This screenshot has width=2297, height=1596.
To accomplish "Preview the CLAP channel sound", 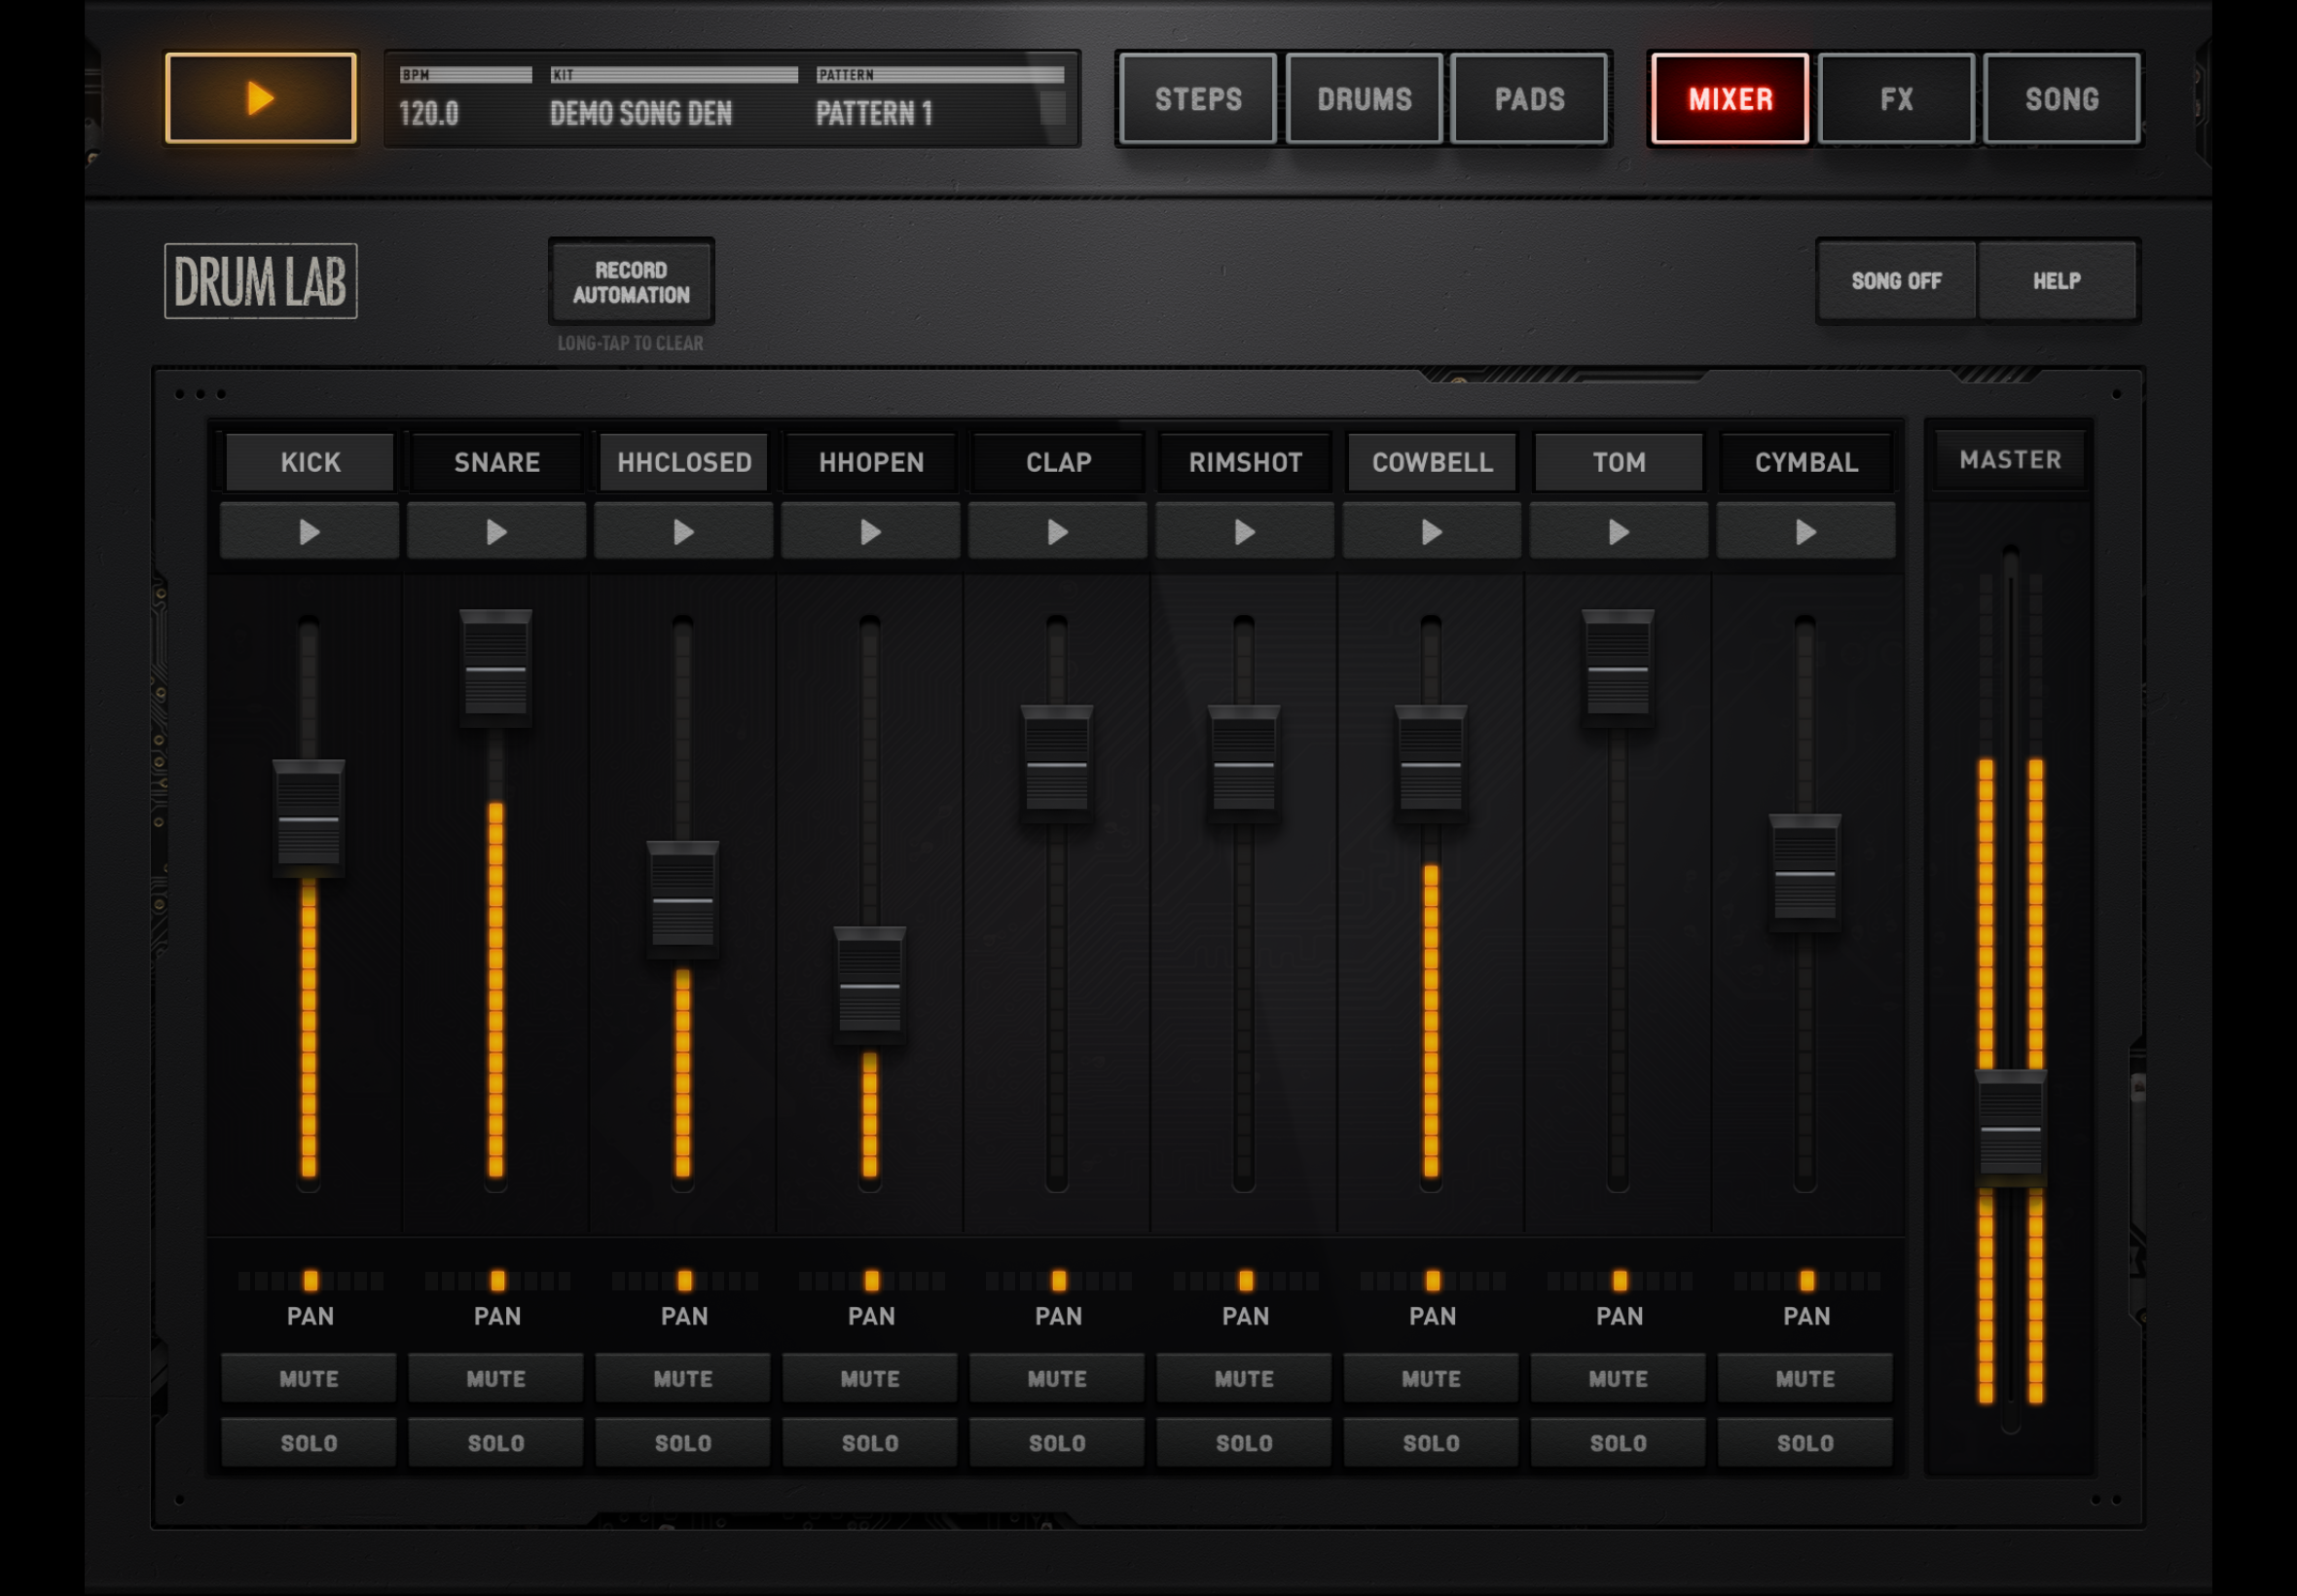I will click(1057, 531).
